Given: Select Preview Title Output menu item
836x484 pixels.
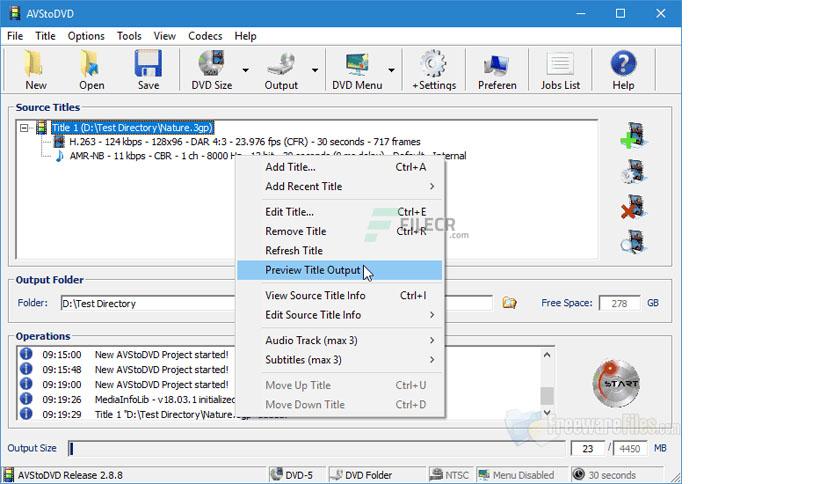Looking at the screenshot, I should coord(340,270).
